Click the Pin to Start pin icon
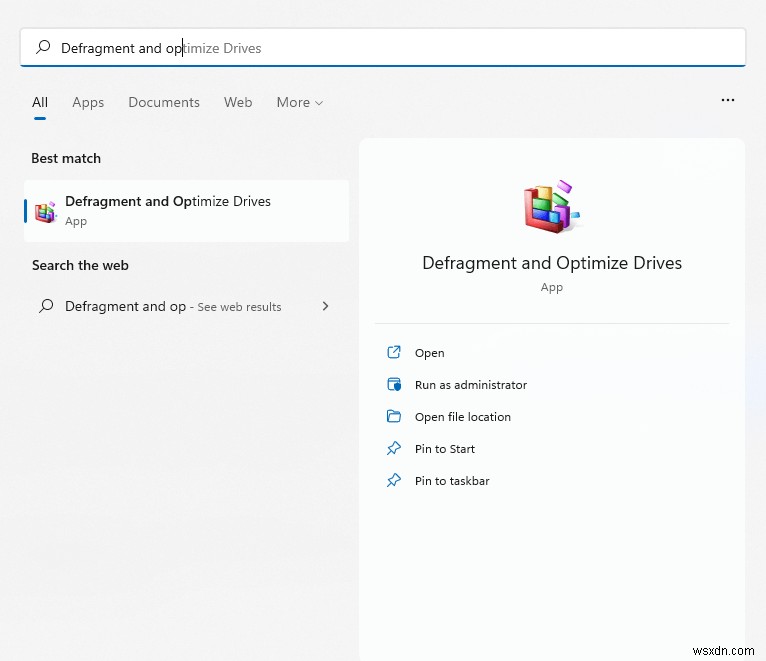Viewport: 766px width, 661px height. (x=394, y=448)
